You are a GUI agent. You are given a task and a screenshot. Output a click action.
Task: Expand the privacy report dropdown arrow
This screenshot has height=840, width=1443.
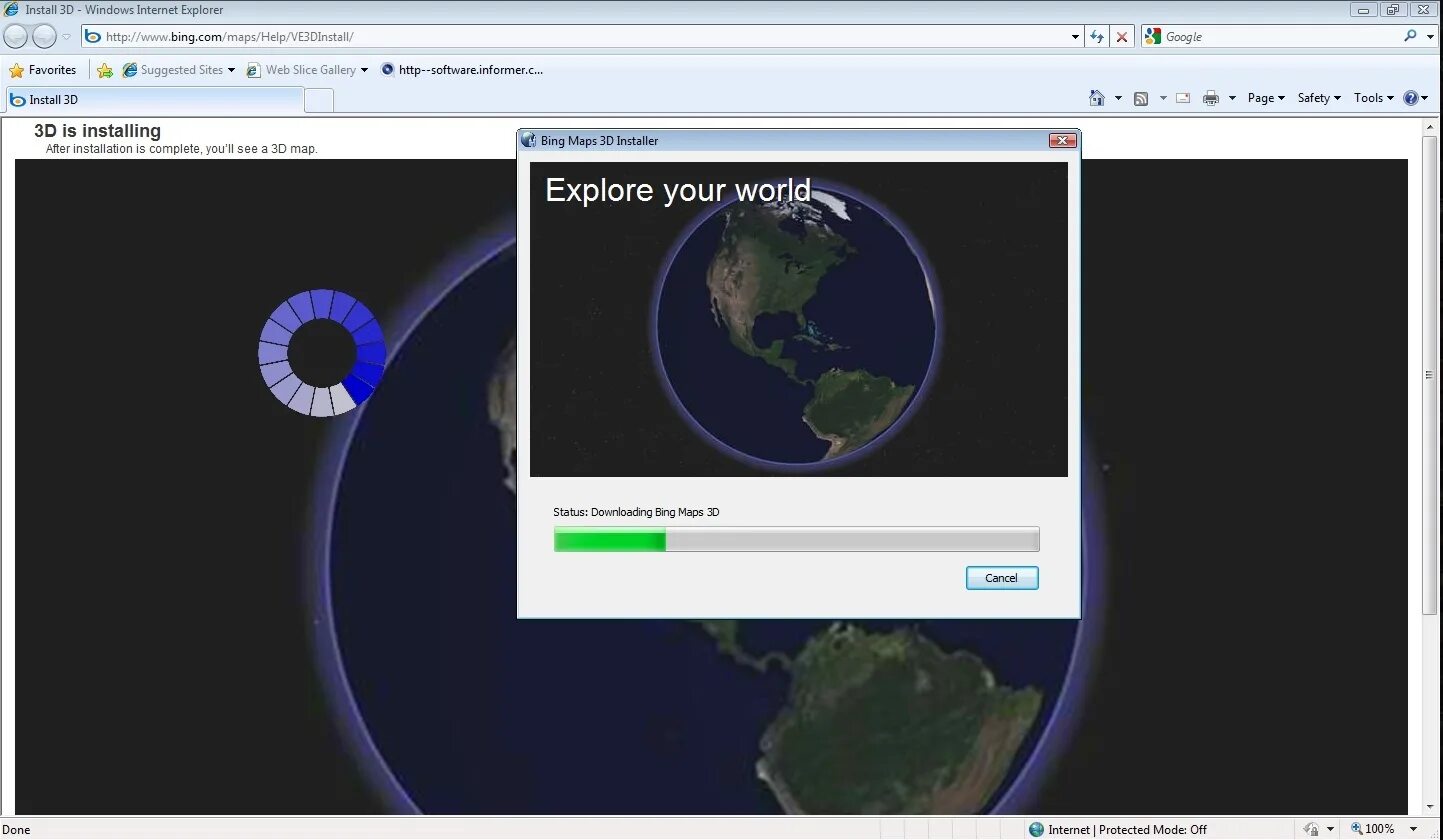click(1330, 830)
